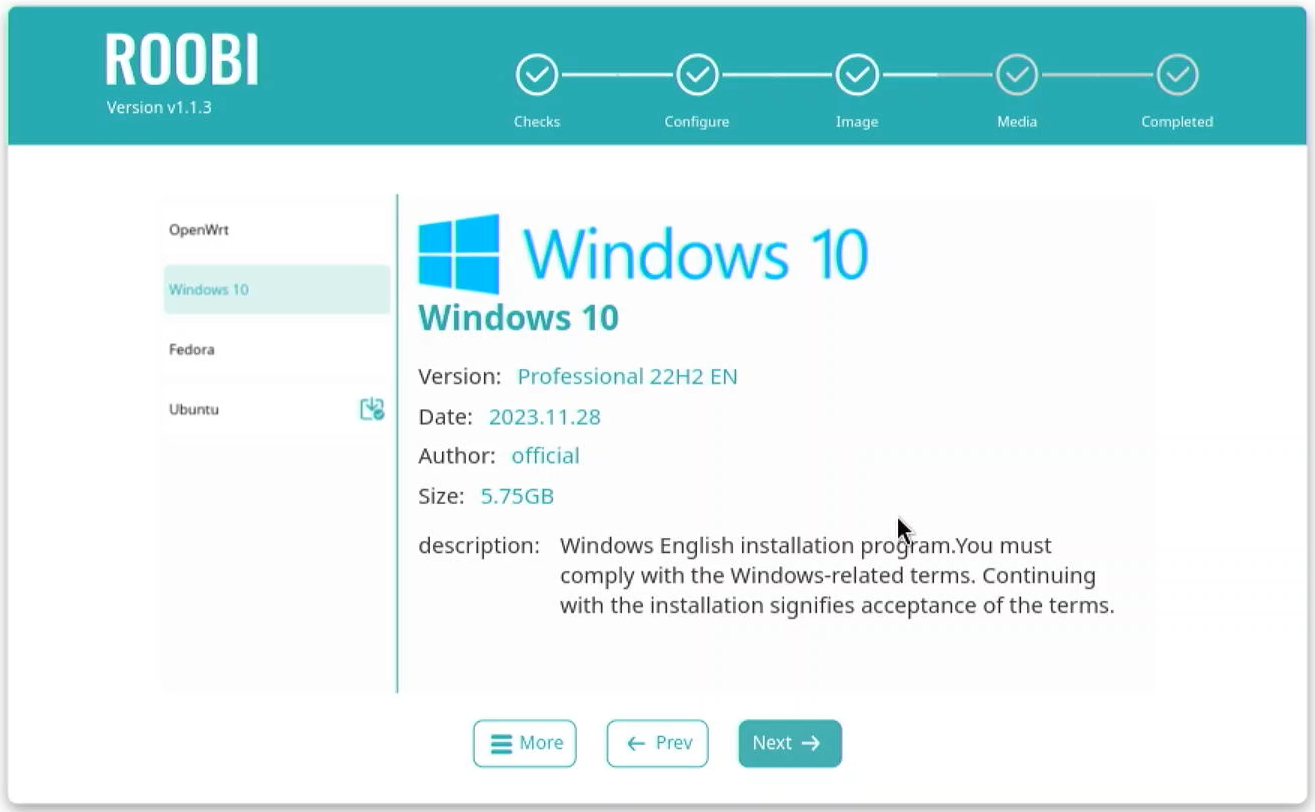Click the Checks step label

coord(537,122)
